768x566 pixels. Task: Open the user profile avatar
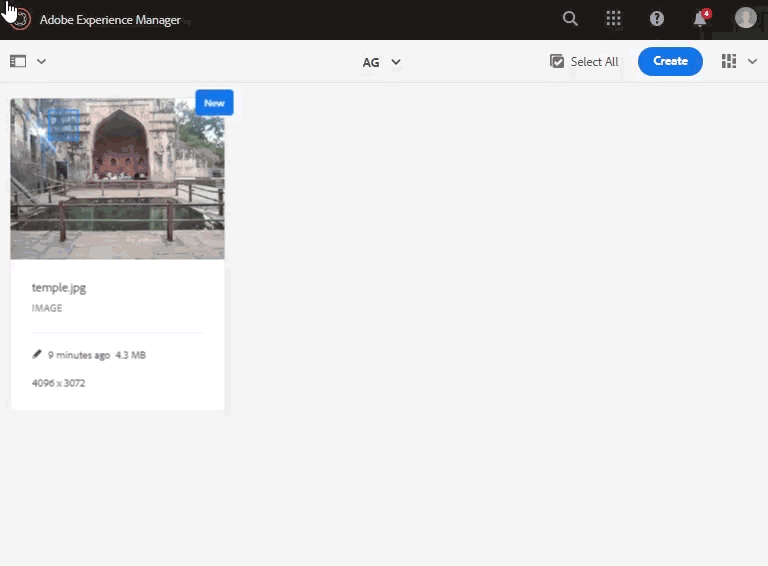coord(745,19)
